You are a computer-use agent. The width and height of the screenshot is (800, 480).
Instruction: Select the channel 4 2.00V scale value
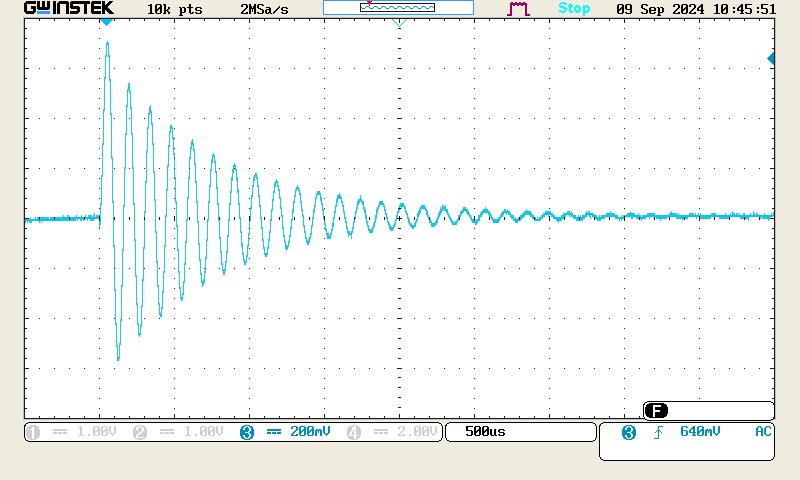click(415, 432)
